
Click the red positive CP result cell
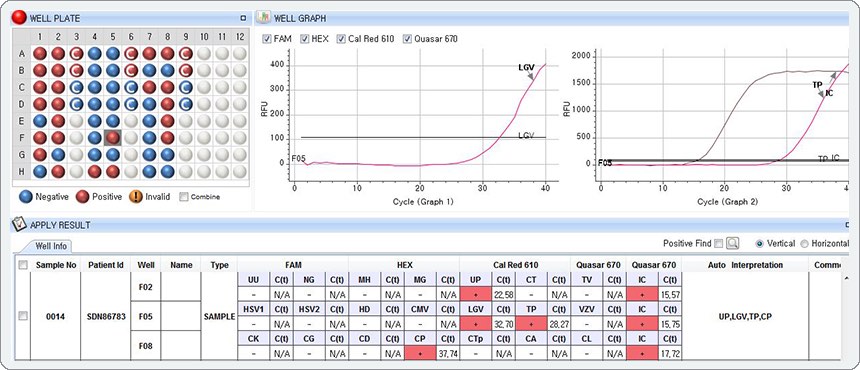[420, 354]
